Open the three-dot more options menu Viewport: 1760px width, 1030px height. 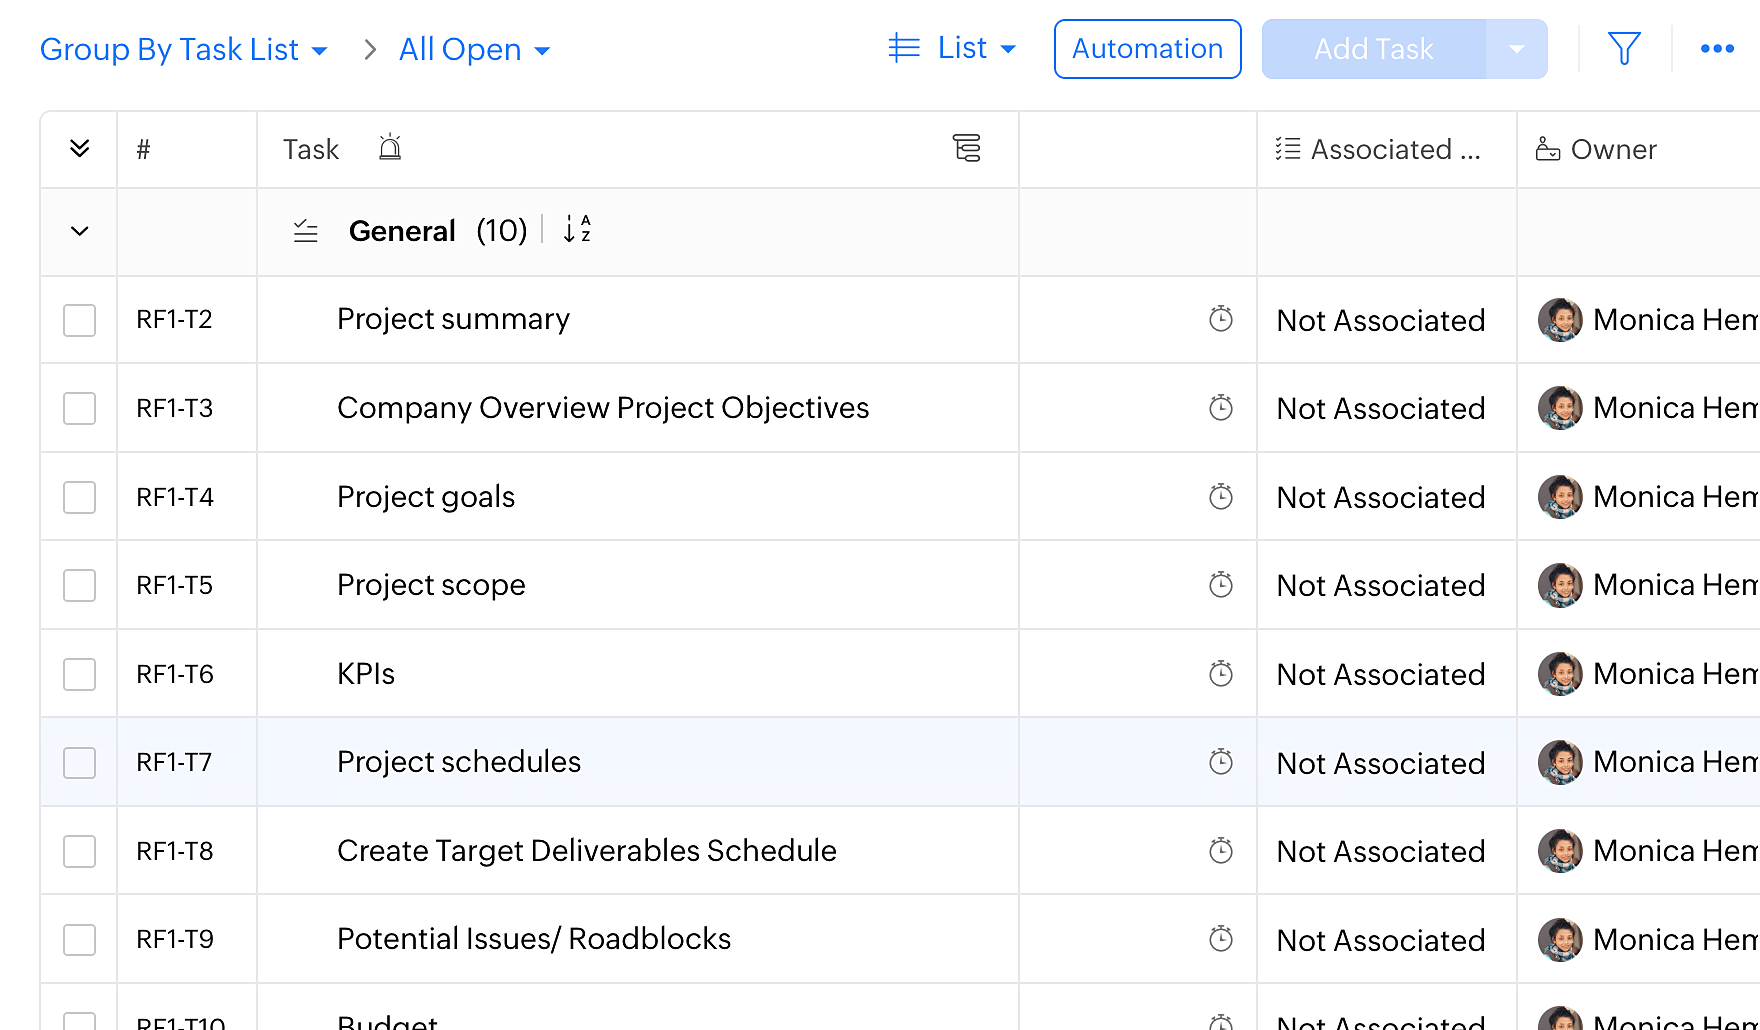pyautogui.click(x=1717, y=48)
